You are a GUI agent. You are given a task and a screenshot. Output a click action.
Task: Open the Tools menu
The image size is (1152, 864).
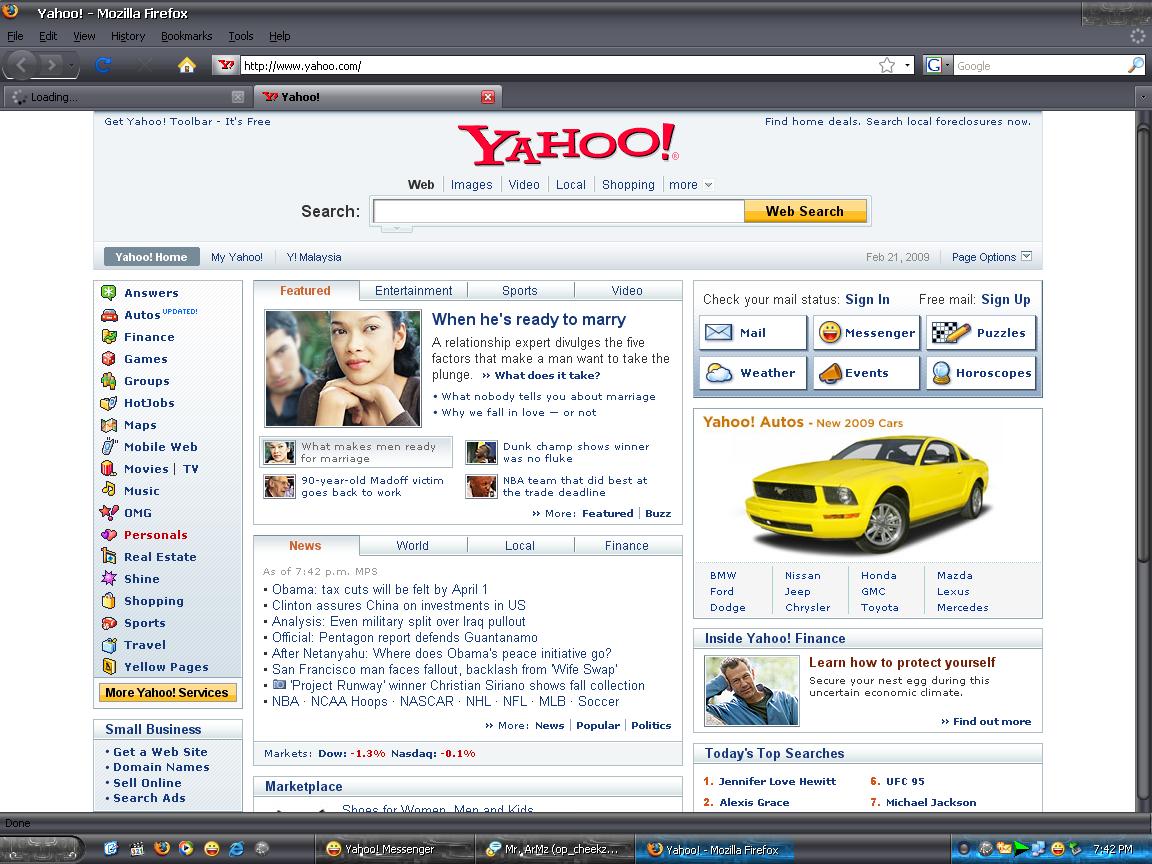[x=240, y=36]
